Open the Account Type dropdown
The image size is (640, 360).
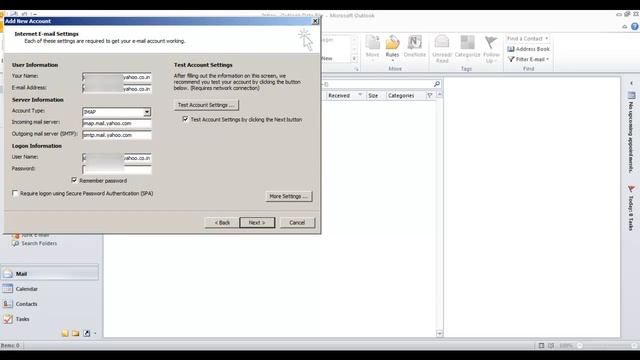[x=147, y=112]
